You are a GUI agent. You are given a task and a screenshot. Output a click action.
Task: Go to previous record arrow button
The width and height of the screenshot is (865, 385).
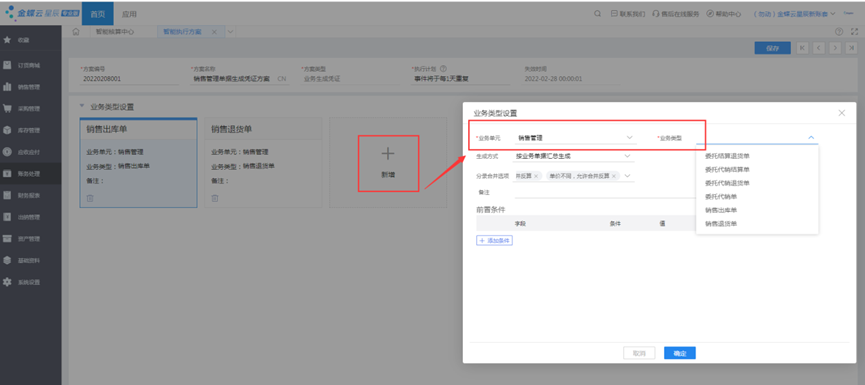(x=818, y=48)
